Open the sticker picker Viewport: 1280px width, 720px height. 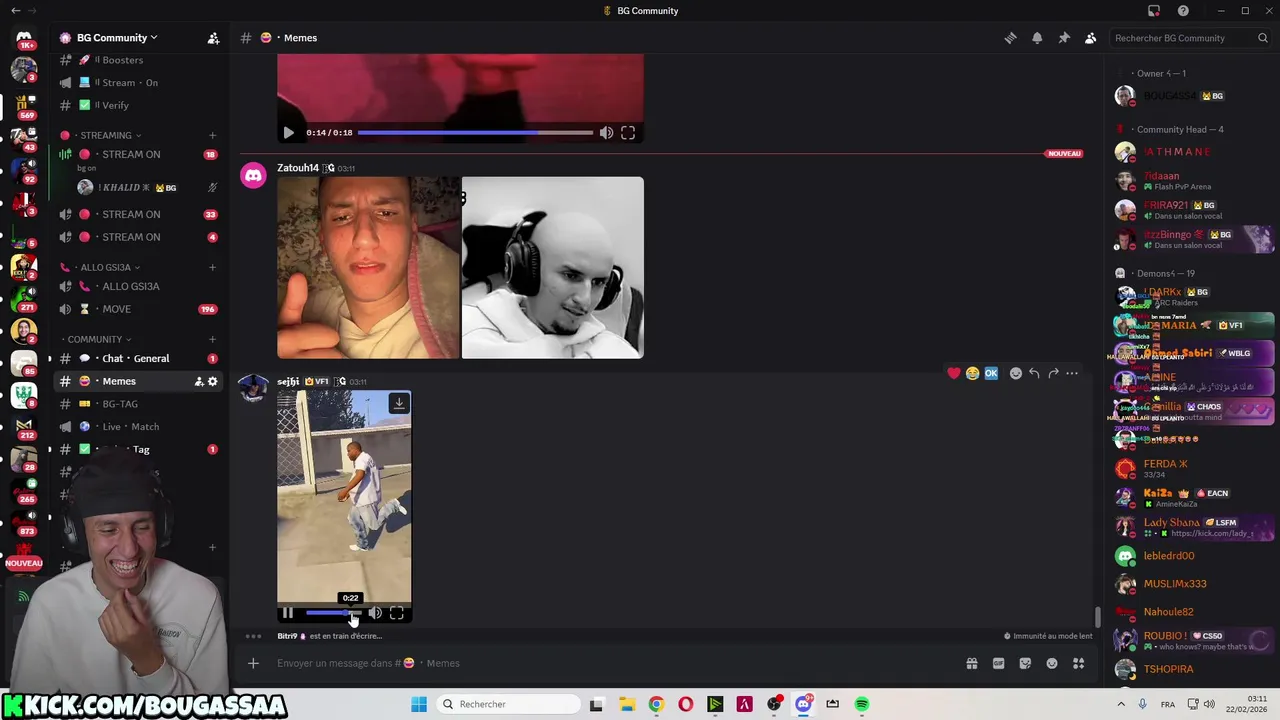(1025, 663)
